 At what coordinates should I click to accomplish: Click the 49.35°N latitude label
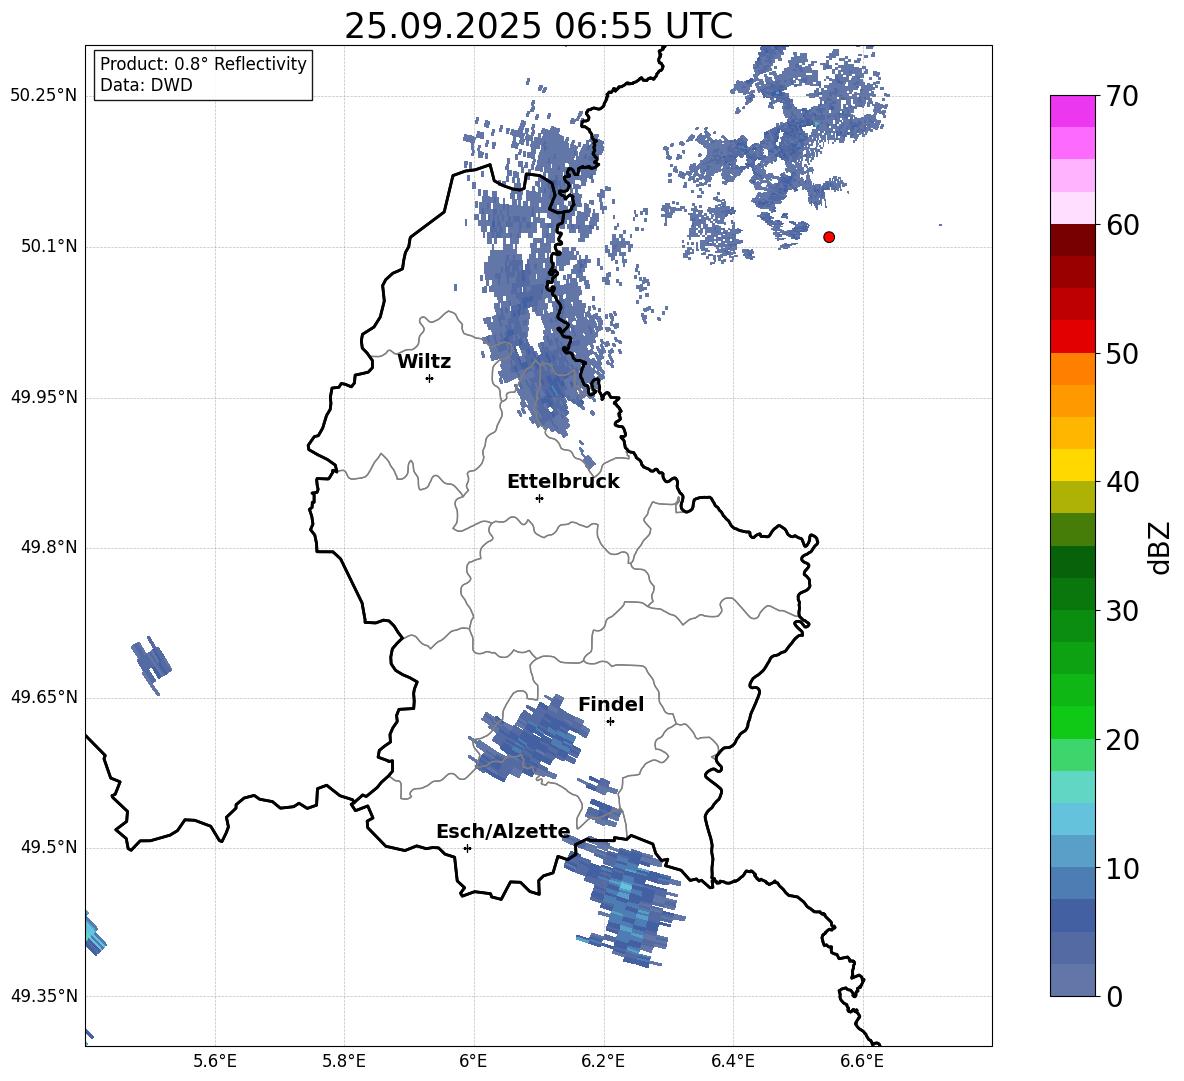click(x=44, y=996)
